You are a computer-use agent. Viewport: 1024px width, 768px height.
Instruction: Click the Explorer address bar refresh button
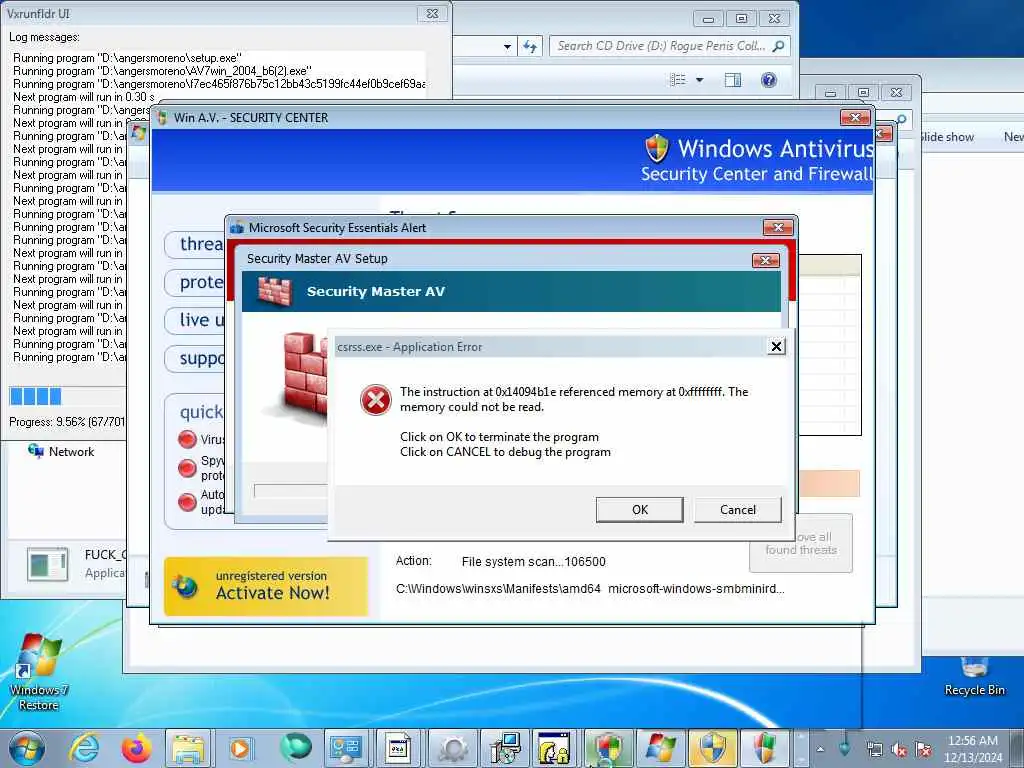point(530,46)
